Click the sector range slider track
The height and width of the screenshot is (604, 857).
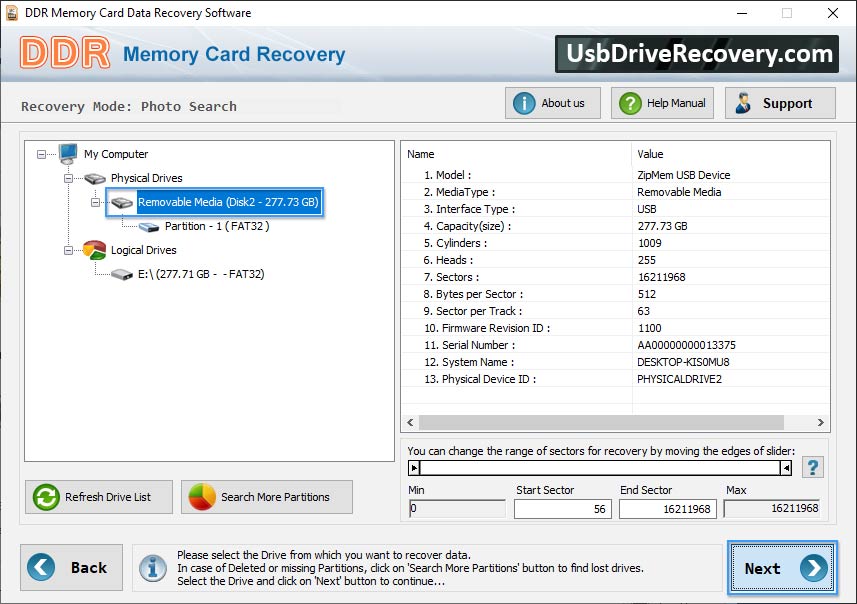coord(600,468)
